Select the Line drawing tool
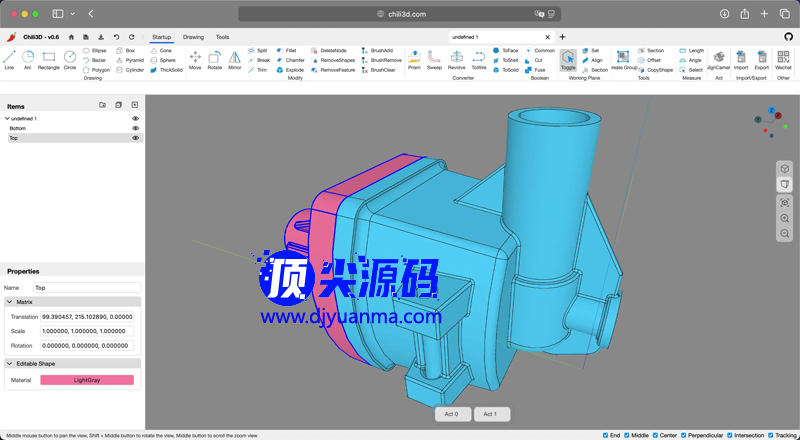Screen dimensions: 800x440 click(9, 58)
